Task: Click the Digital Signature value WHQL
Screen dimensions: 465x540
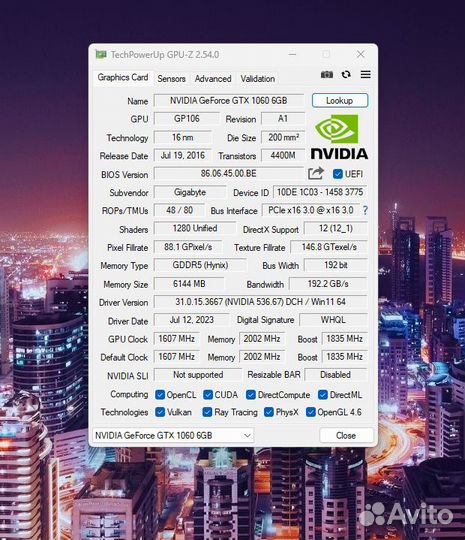Action: pyautogui.click(x=333, y=320)
